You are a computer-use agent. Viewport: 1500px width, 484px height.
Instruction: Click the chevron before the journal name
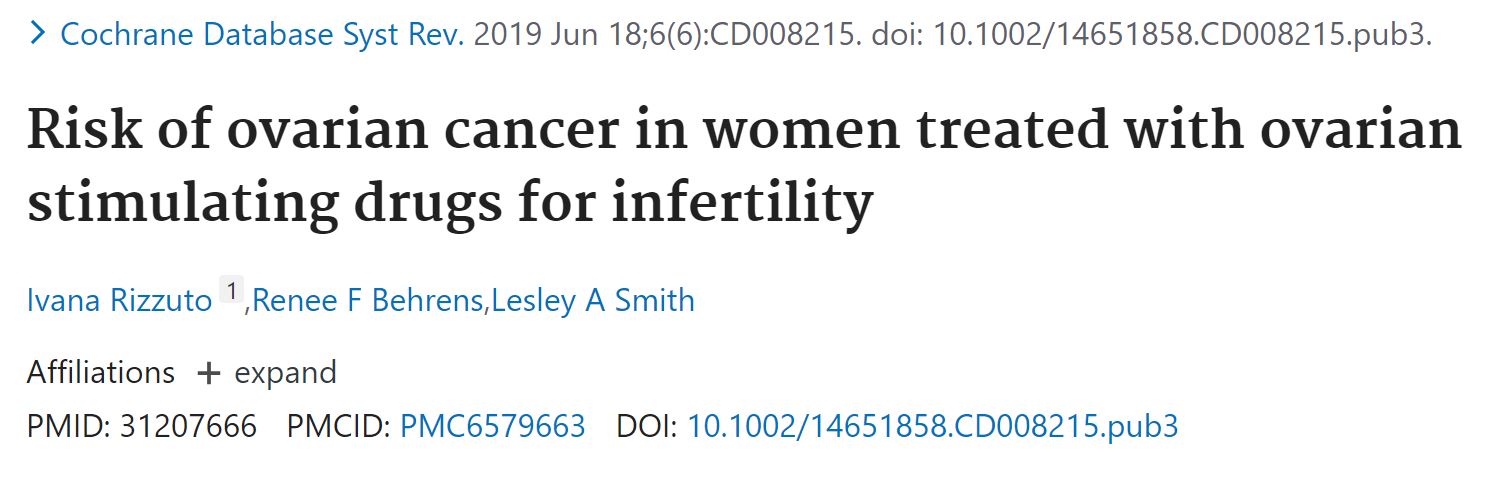pos(38,35)
